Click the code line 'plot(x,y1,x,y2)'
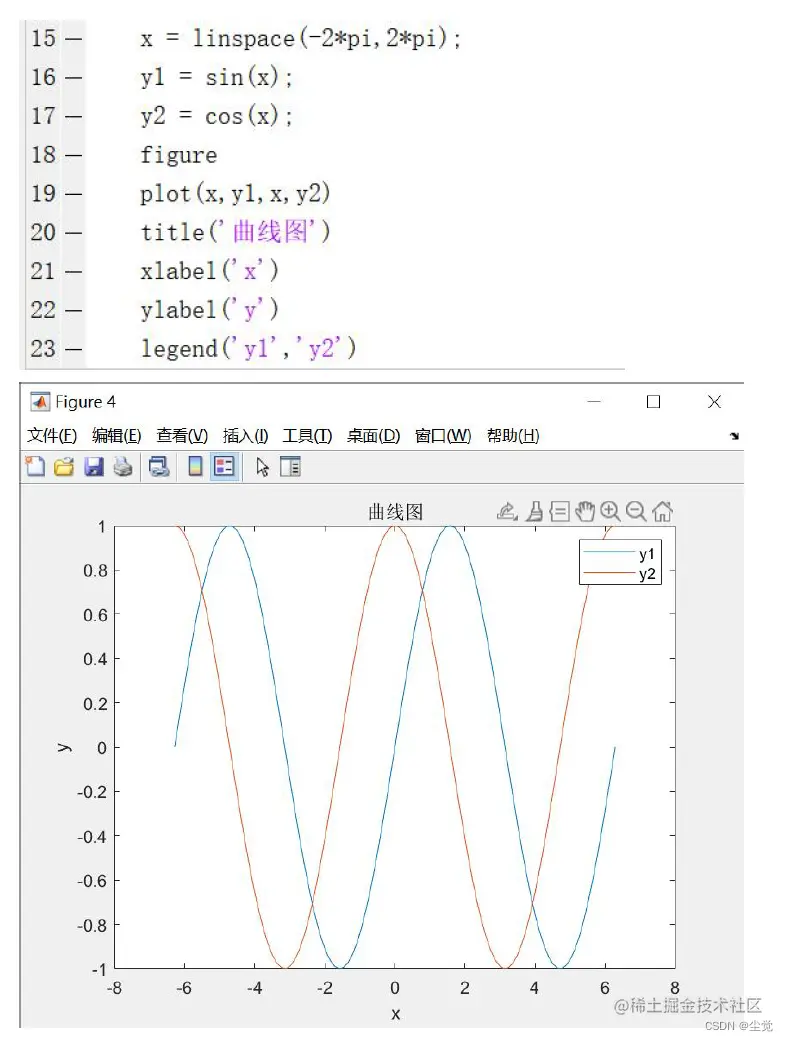The height and width of the screenshot is (1041, 788). tap(234, 193)
